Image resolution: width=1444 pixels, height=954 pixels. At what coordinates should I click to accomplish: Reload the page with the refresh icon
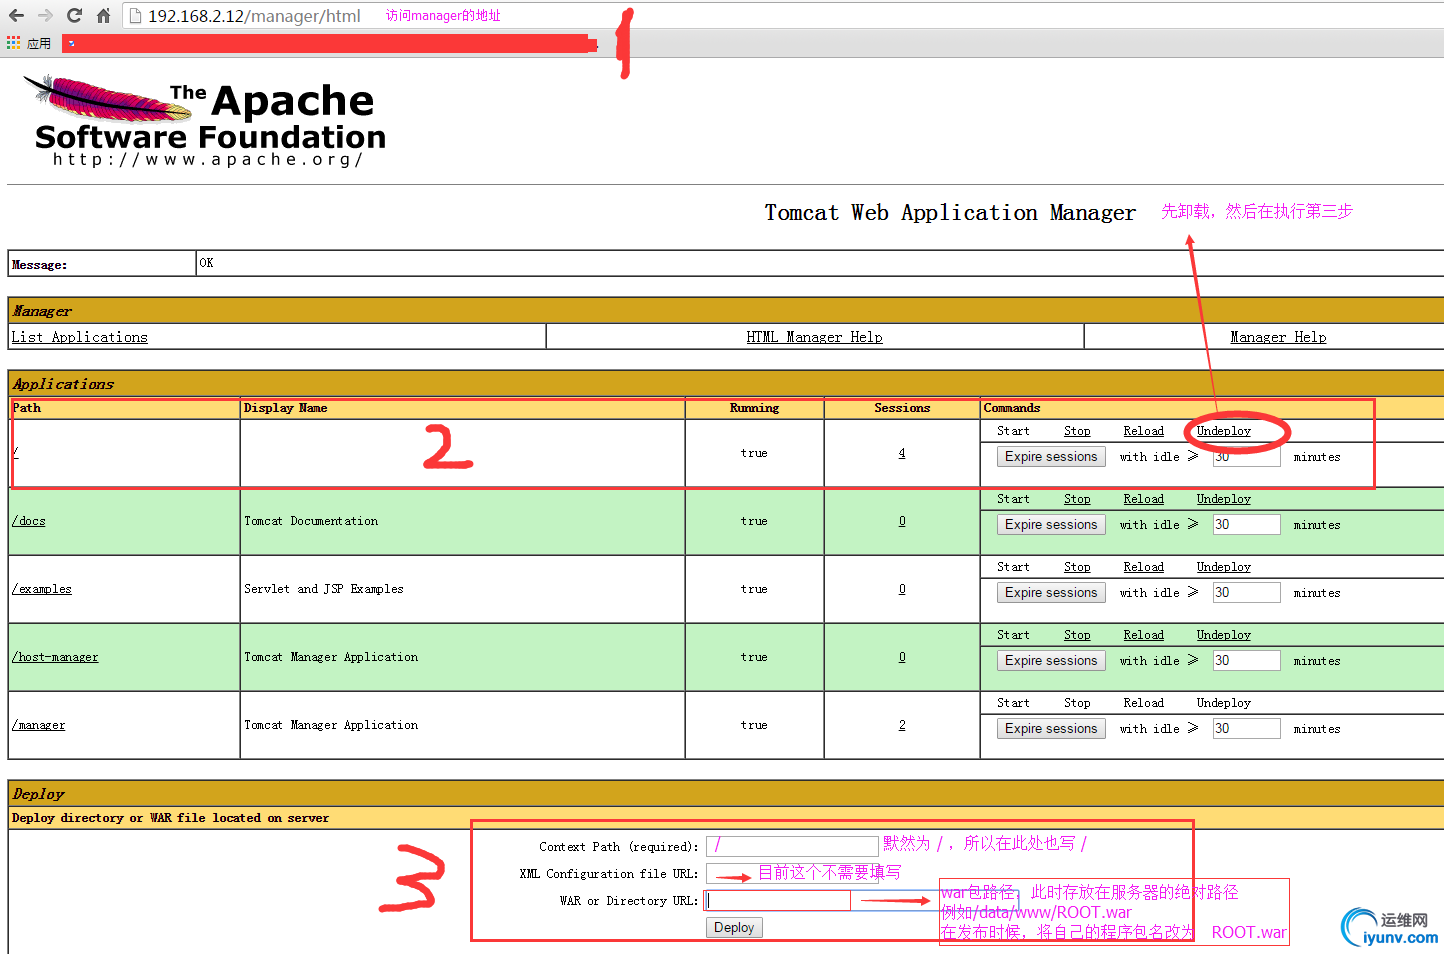point(74,15)
